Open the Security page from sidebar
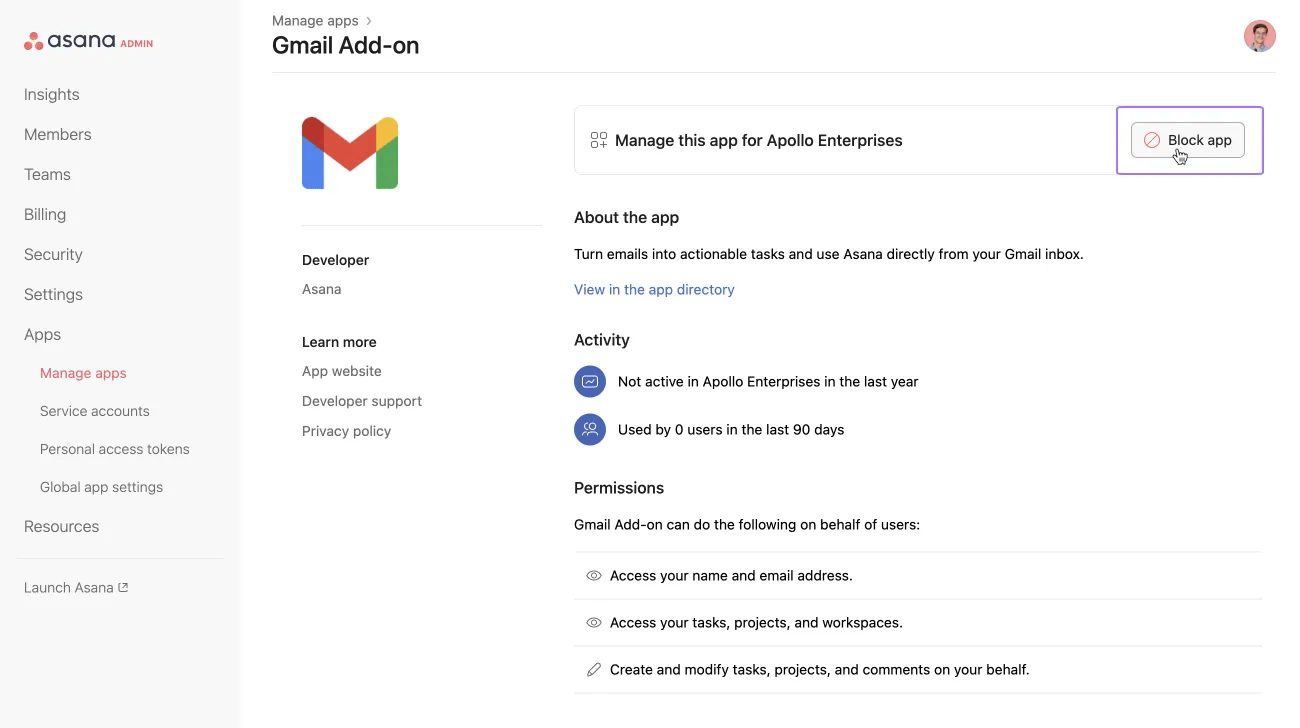1300x728 pixels. [53, 254]
